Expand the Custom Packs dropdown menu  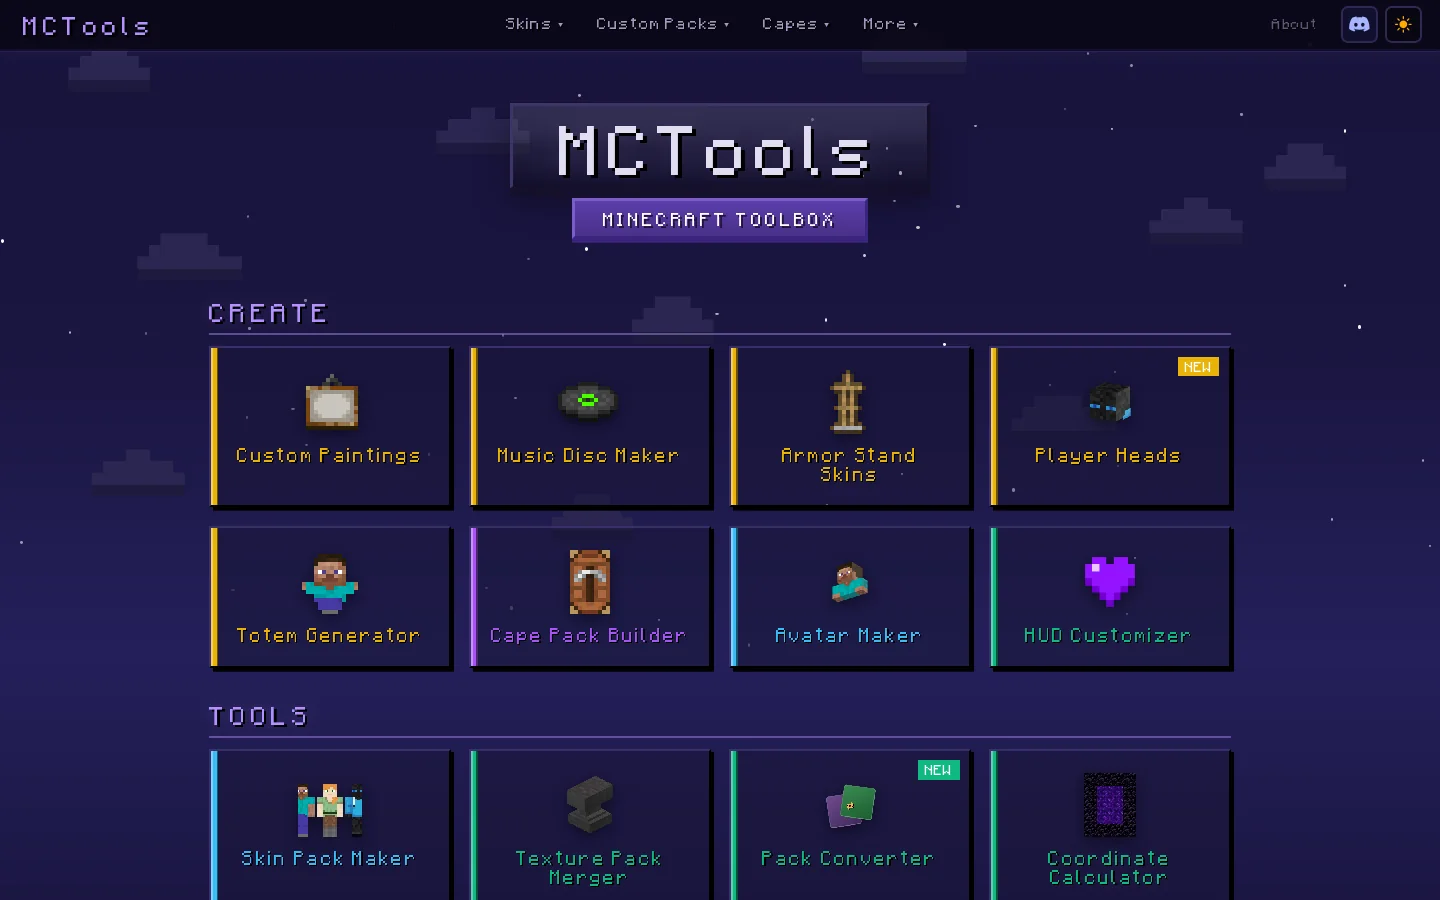pos(662,24)
